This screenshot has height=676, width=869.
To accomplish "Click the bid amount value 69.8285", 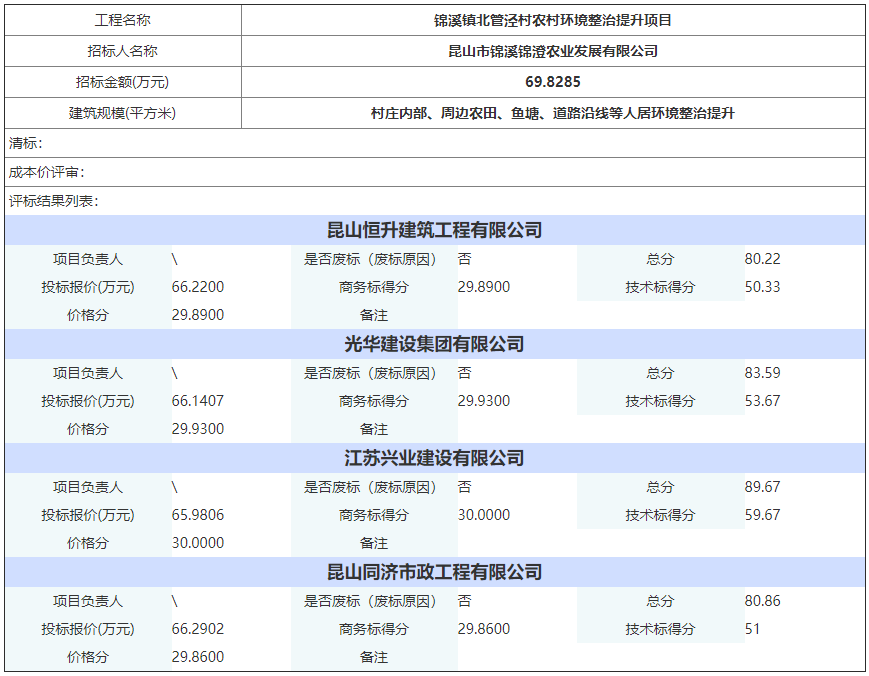I will [552, 82].
